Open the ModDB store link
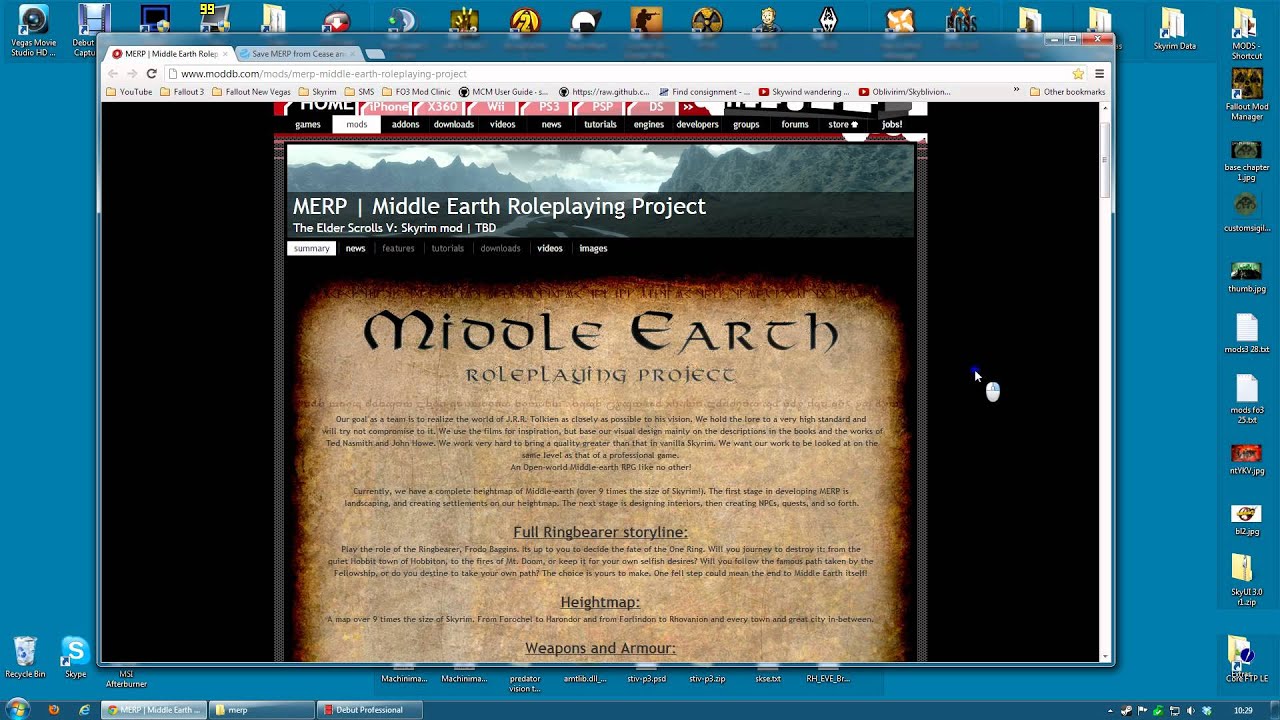This screenshot has height=720, width=1280. click(x=843, y=124)
